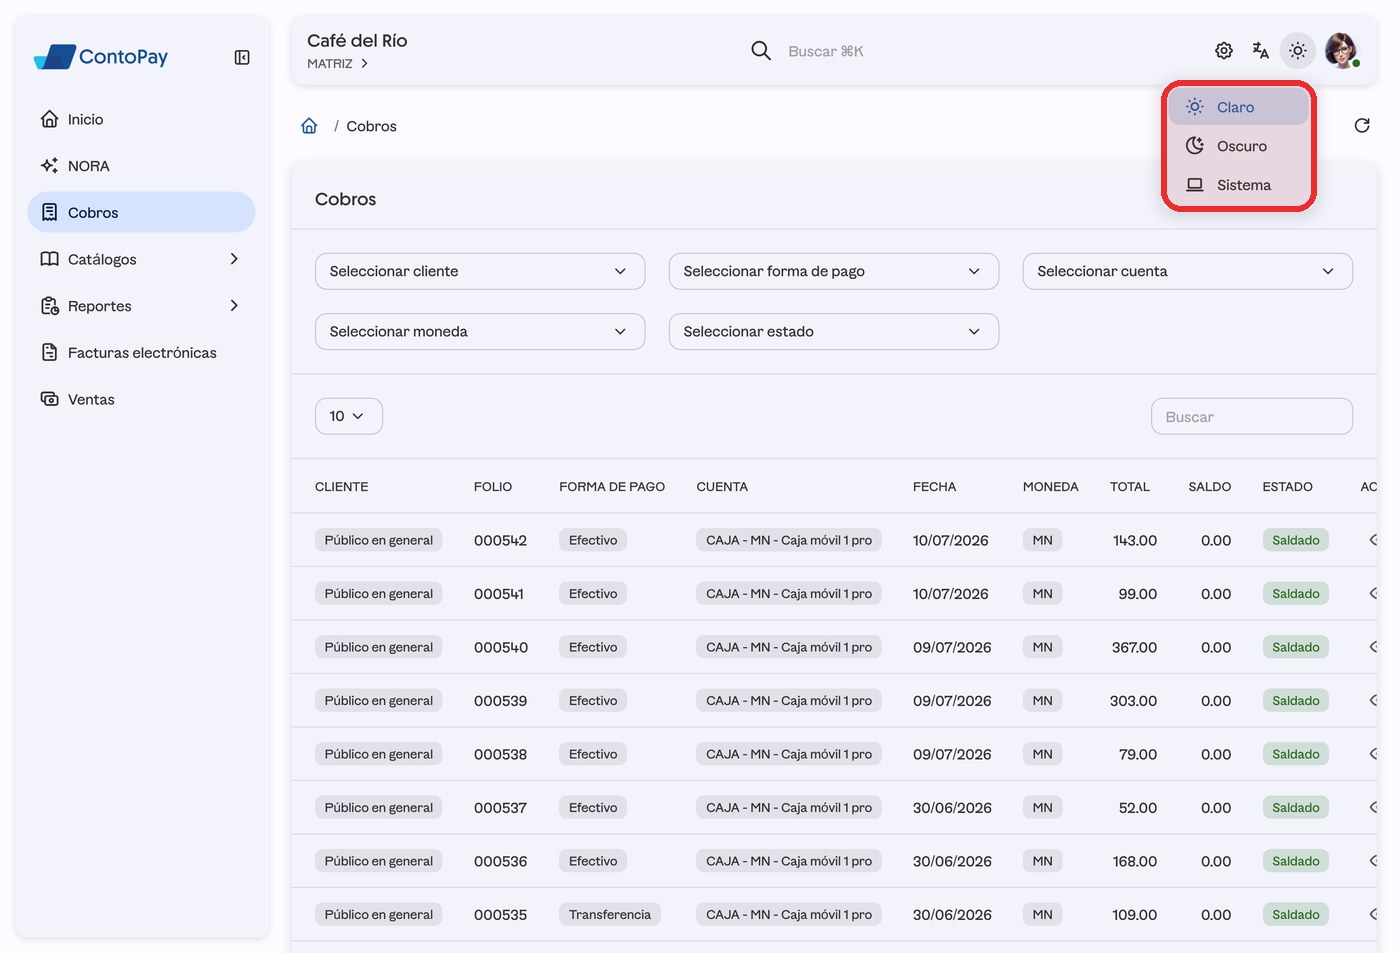Open the action icon on row 000537

point(1374,807)
